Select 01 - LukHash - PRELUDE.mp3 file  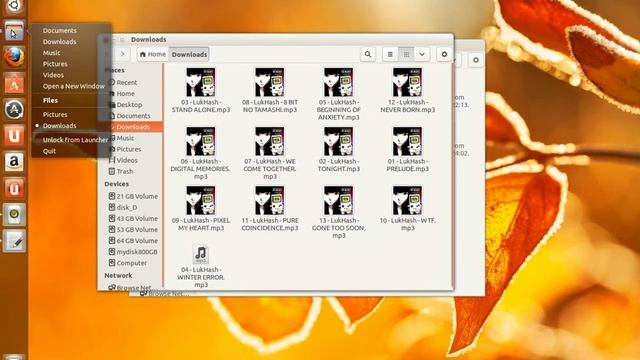[407, 150]
